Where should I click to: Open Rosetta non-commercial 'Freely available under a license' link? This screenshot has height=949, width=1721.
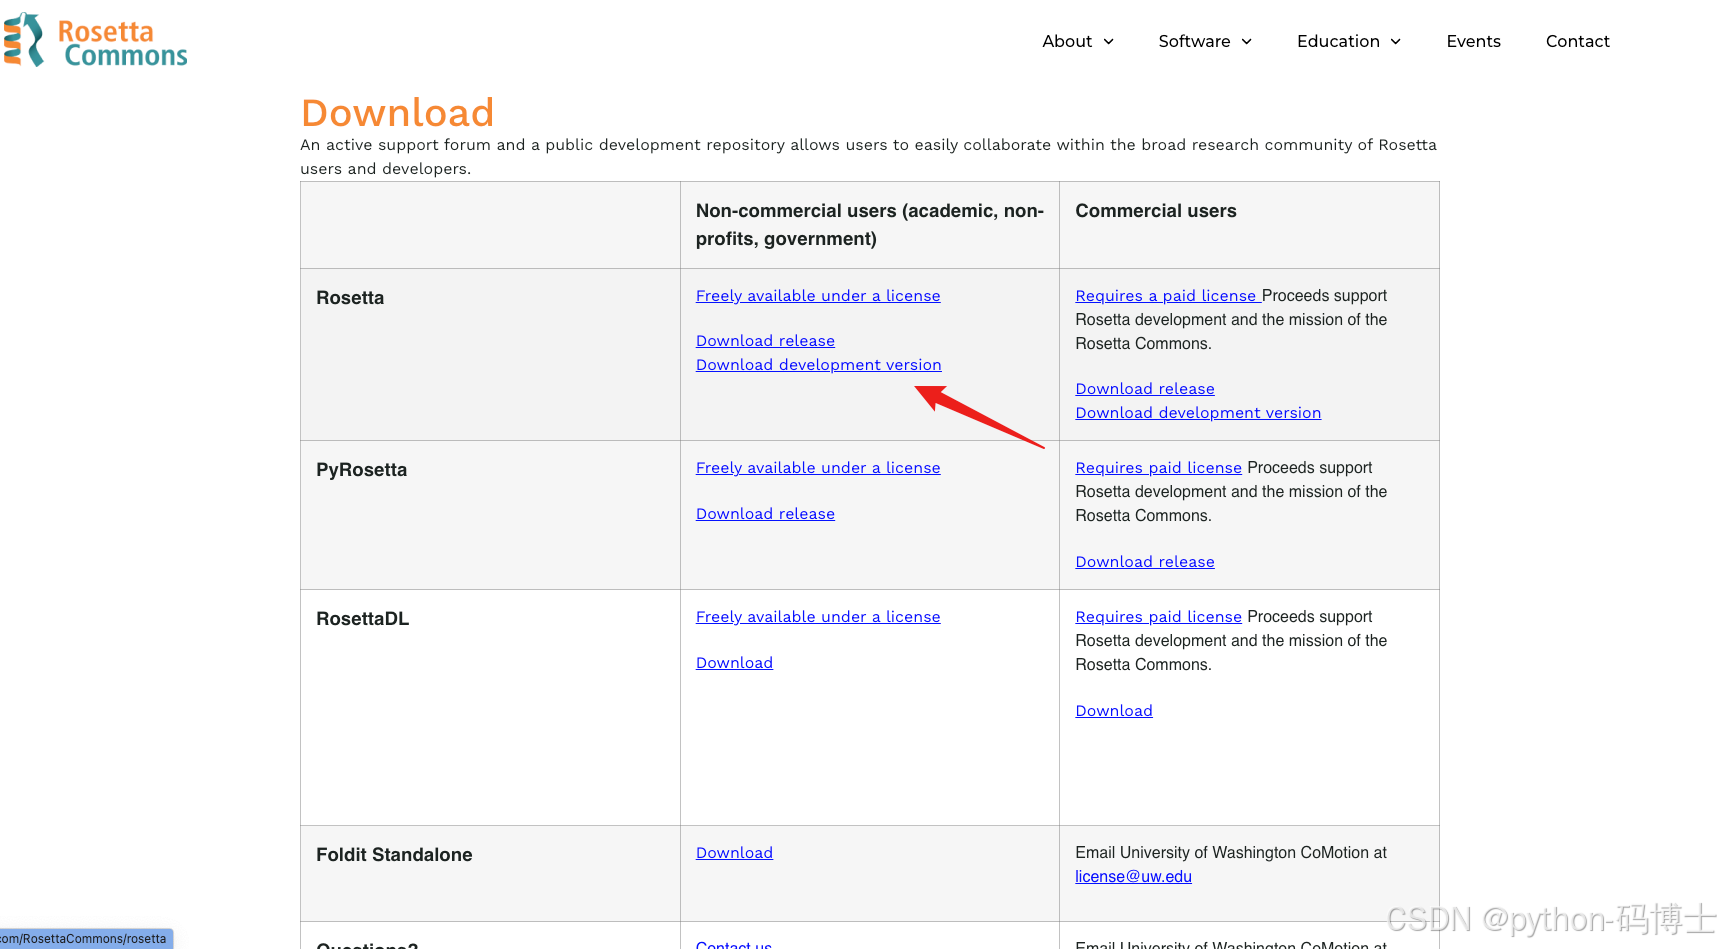click(818, 296)
